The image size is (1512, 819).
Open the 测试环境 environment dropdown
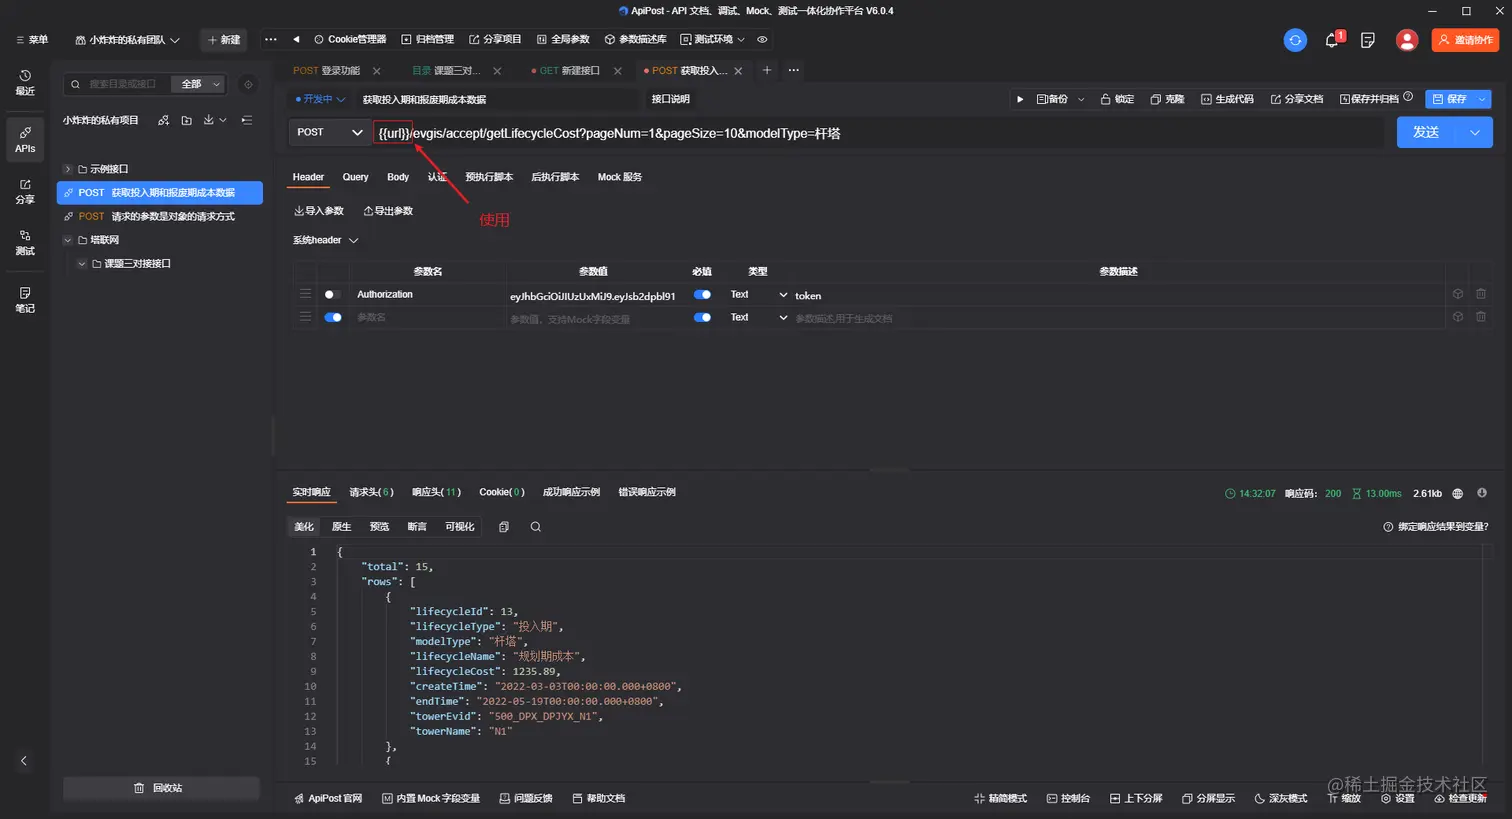pyautogui.click(x=713, y=40)
